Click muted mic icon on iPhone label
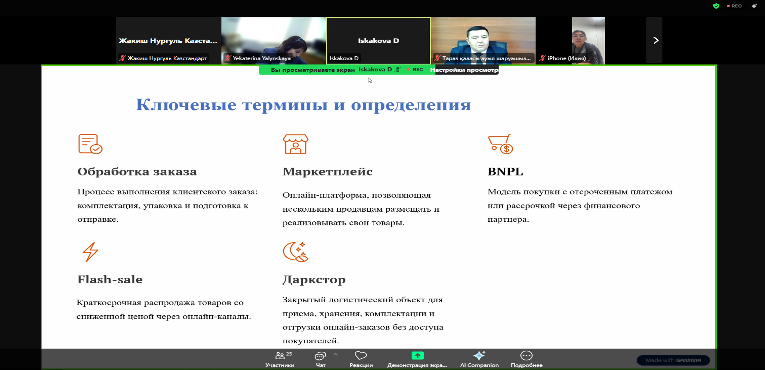 tap(543, 58)
